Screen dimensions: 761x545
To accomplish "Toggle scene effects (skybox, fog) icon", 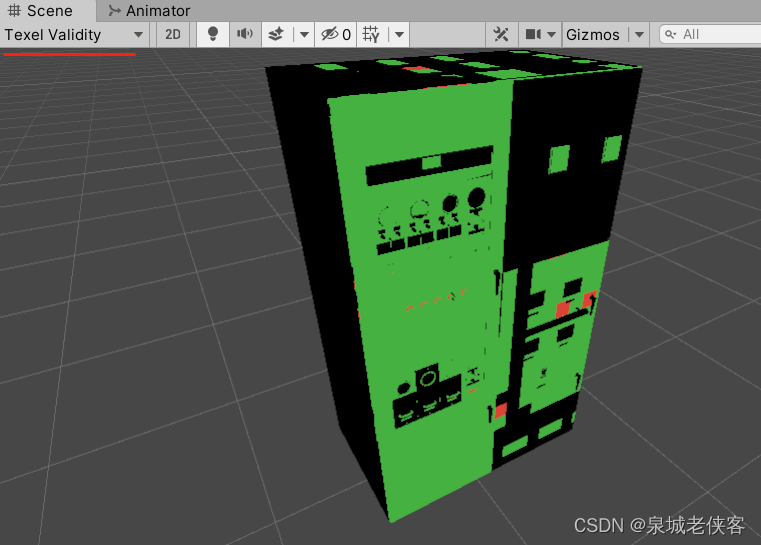I will tap(276, 34).
